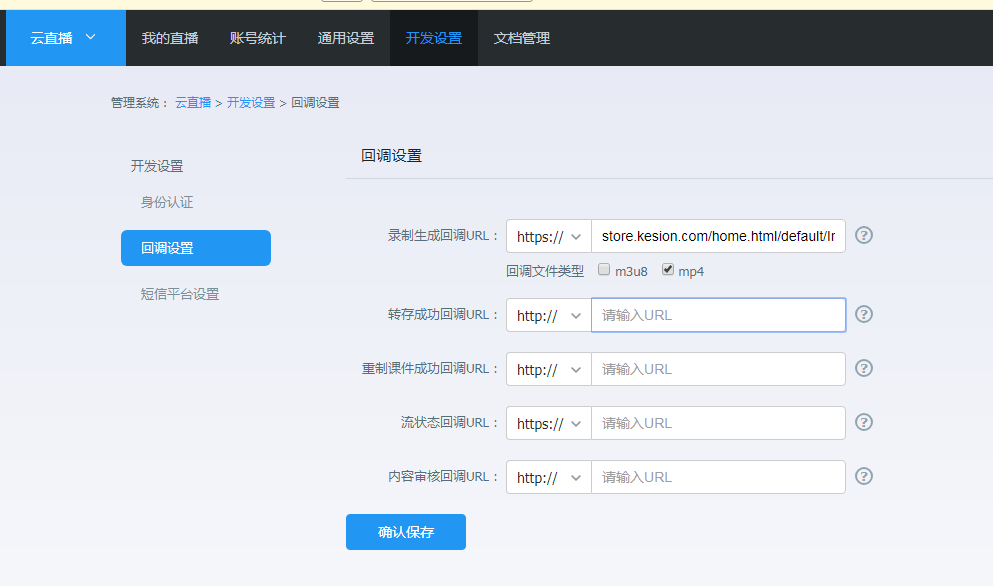Open help for 录制生成回调URL
Screen dimensions: 993x586
tap(863, 235)
